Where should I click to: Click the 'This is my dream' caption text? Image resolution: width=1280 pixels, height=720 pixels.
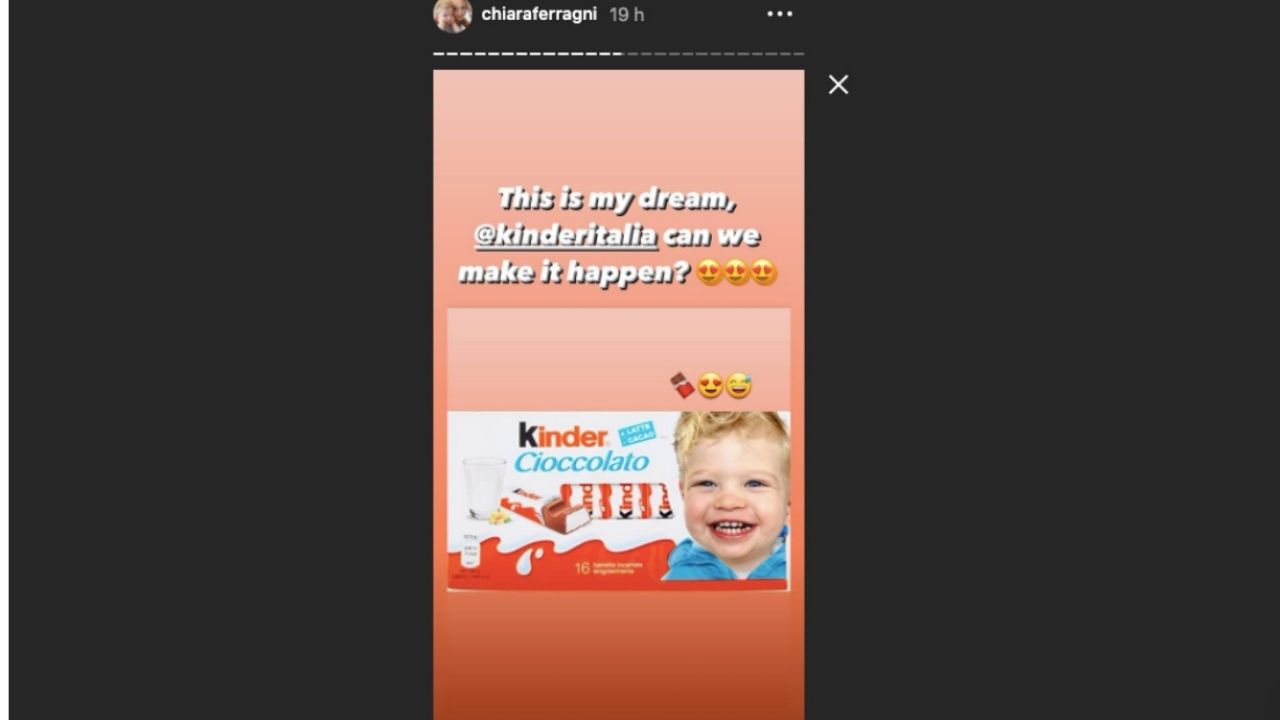617,199
